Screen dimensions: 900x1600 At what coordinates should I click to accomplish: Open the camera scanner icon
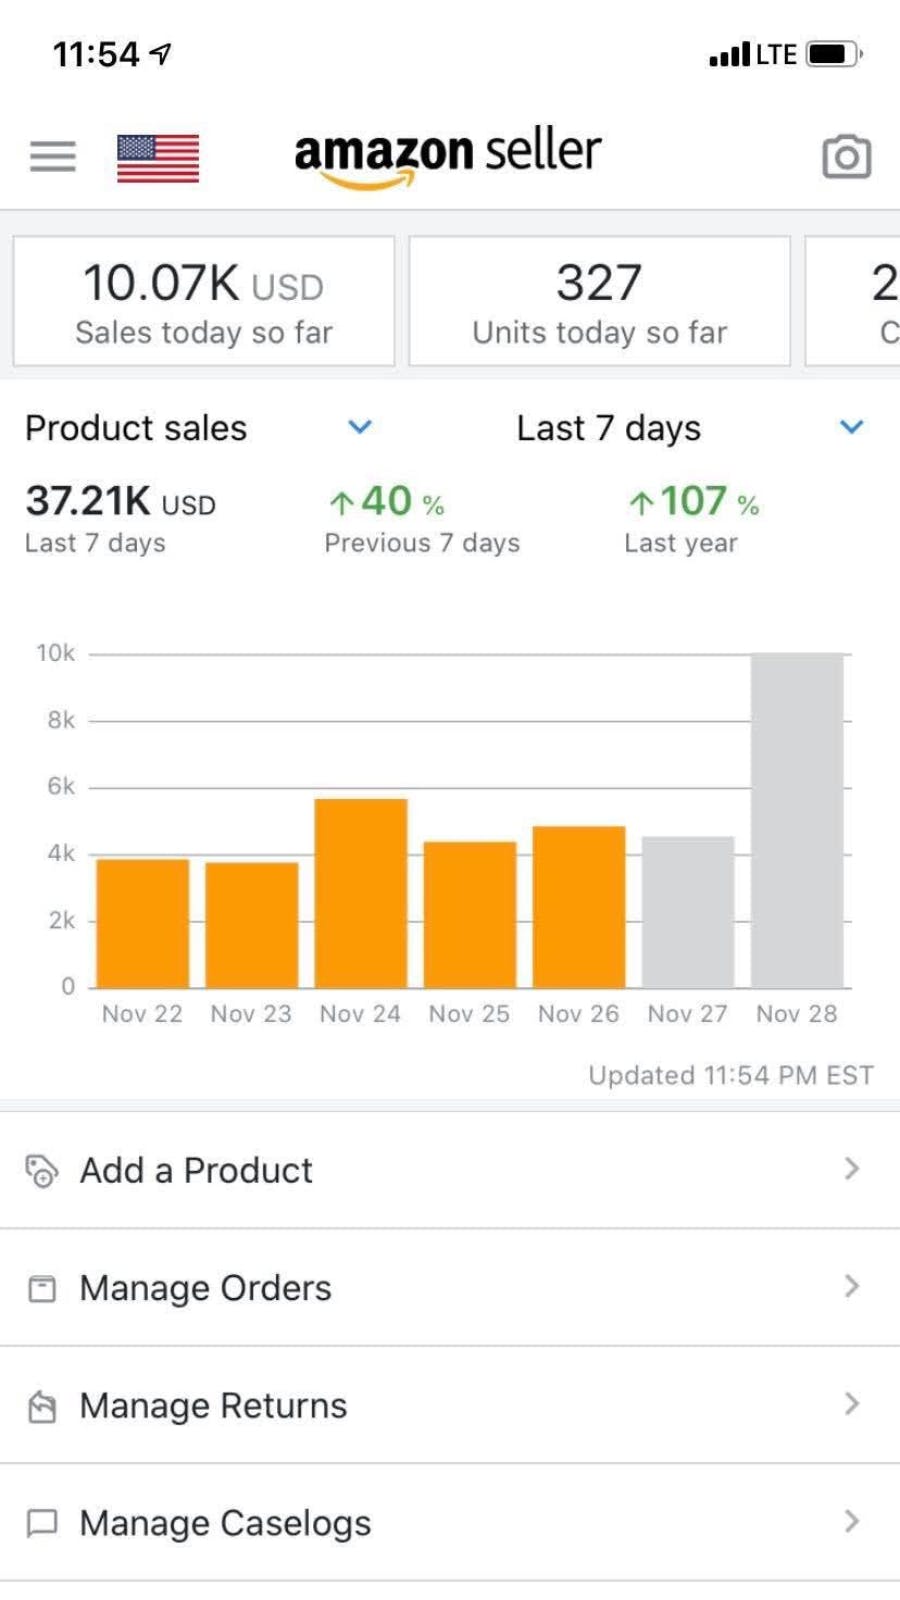pos(846,157)
